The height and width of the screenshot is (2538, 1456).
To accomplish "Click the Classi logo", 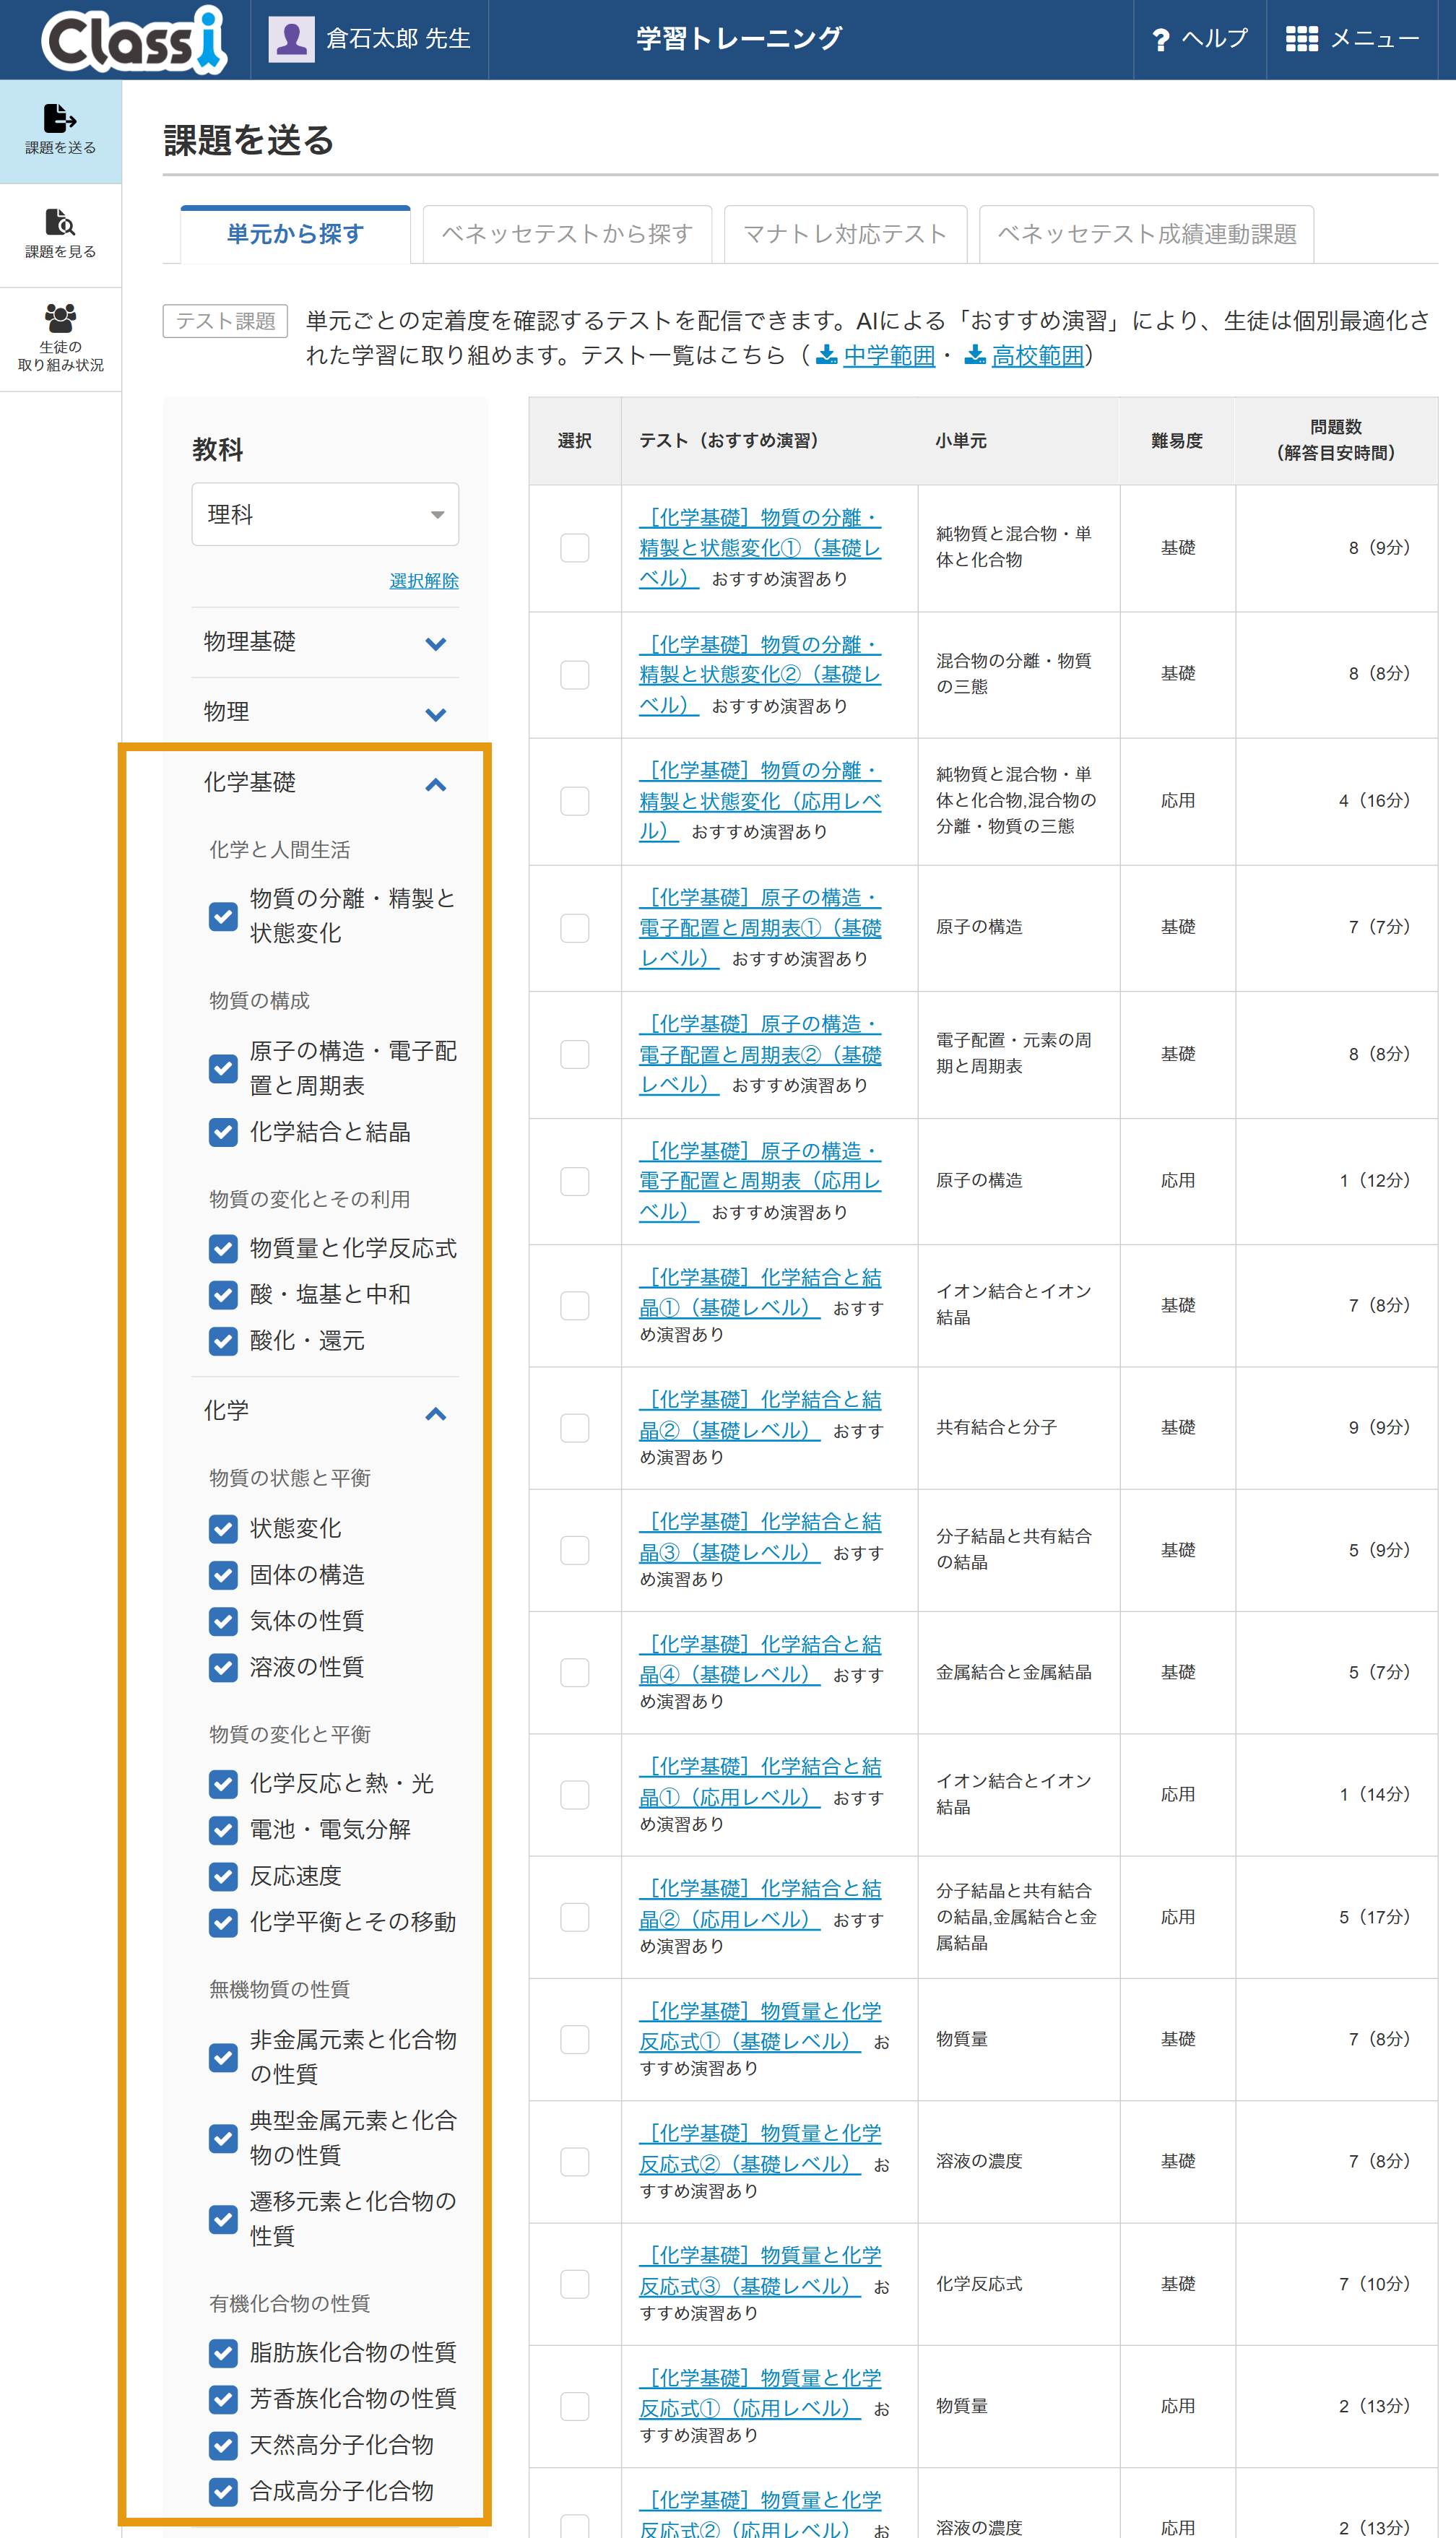I will (x=134, y=40).
